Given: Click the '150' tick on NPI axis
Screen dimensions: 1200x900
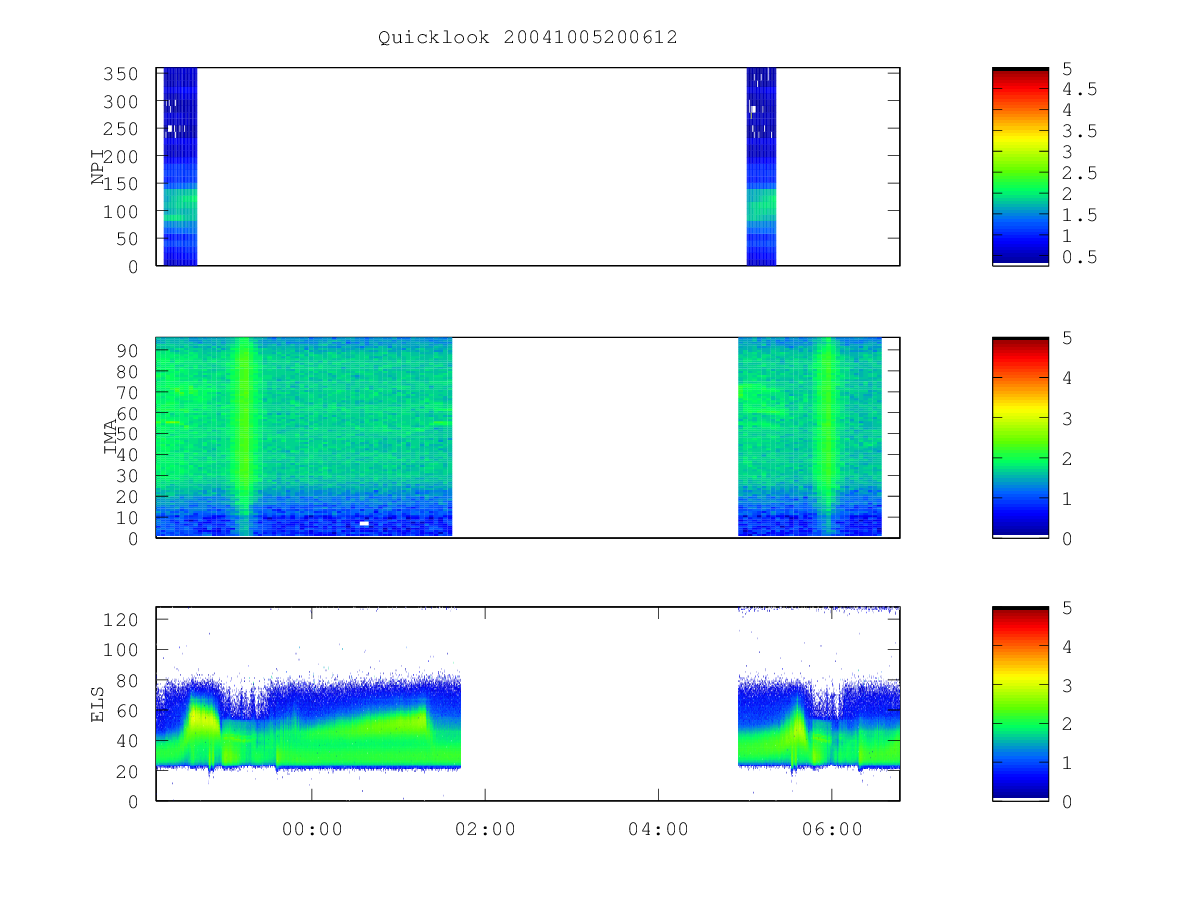Looking at the screenshot, I should click(122, 184).
